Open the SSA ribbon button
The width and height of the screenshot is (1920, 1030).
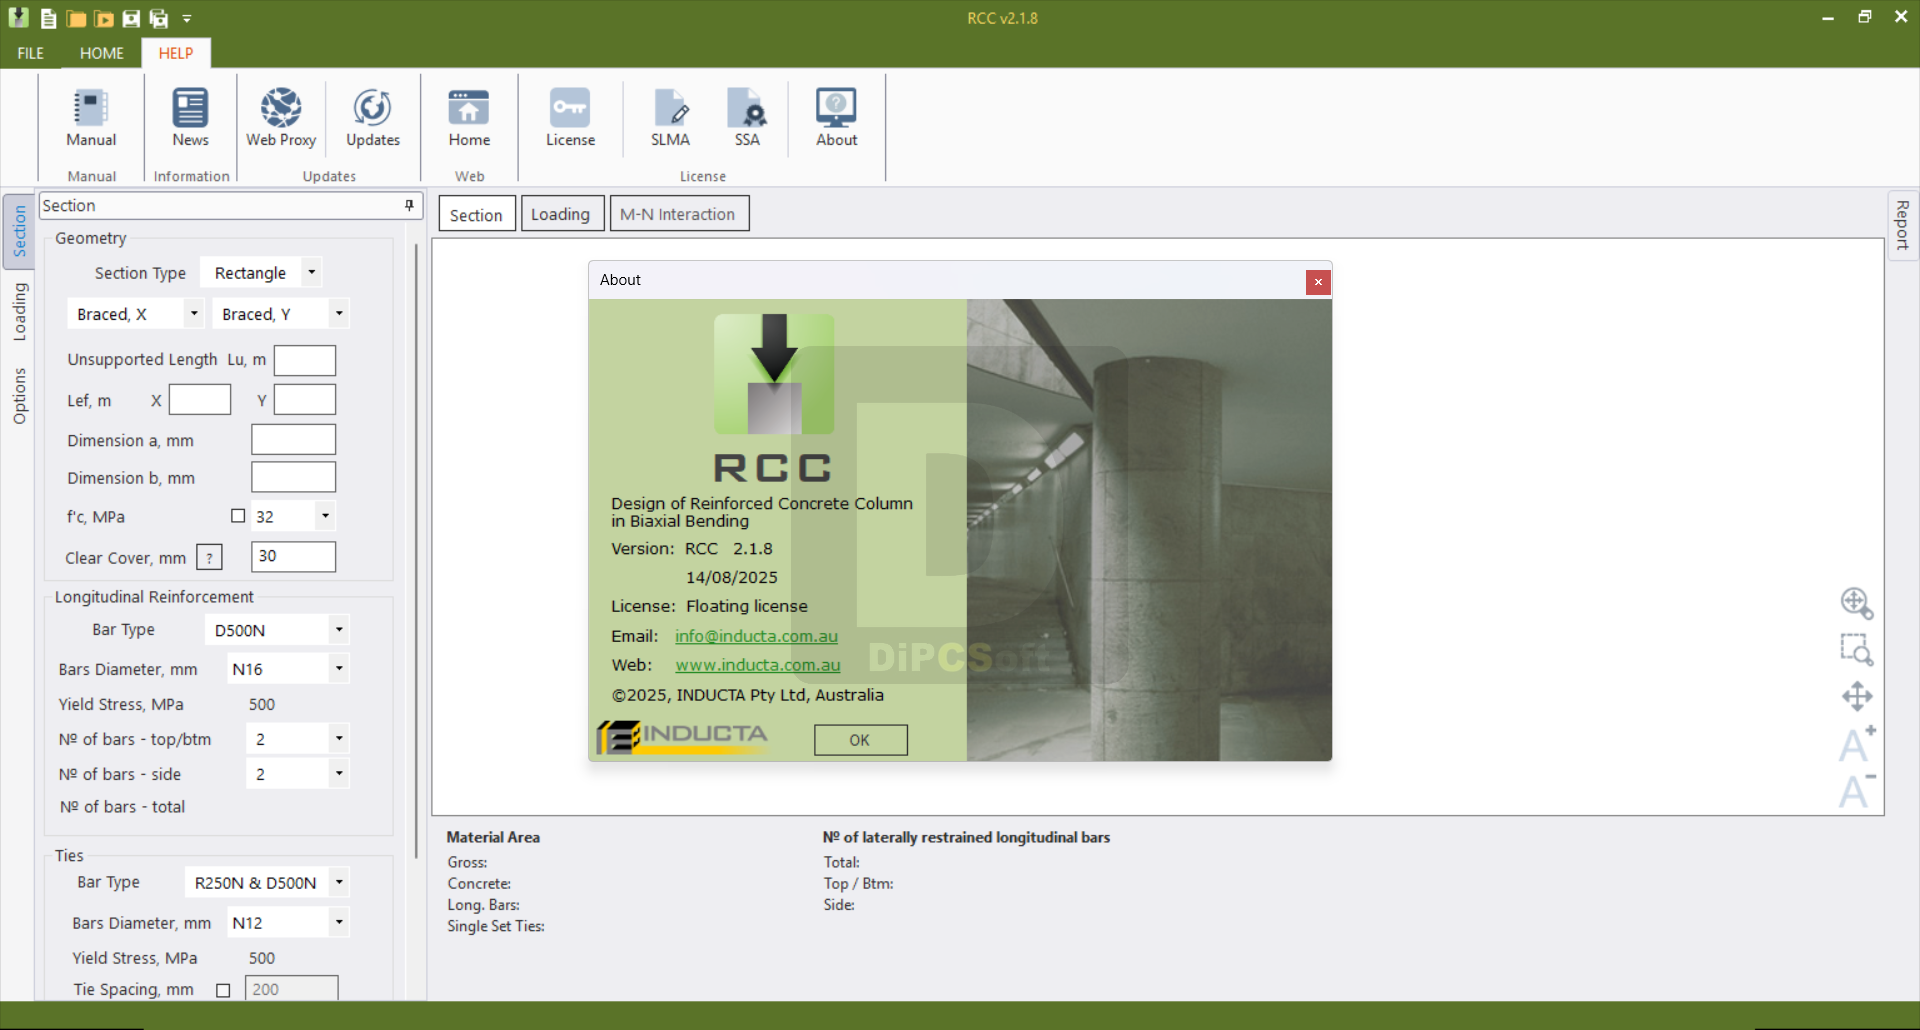coord(747,118)
